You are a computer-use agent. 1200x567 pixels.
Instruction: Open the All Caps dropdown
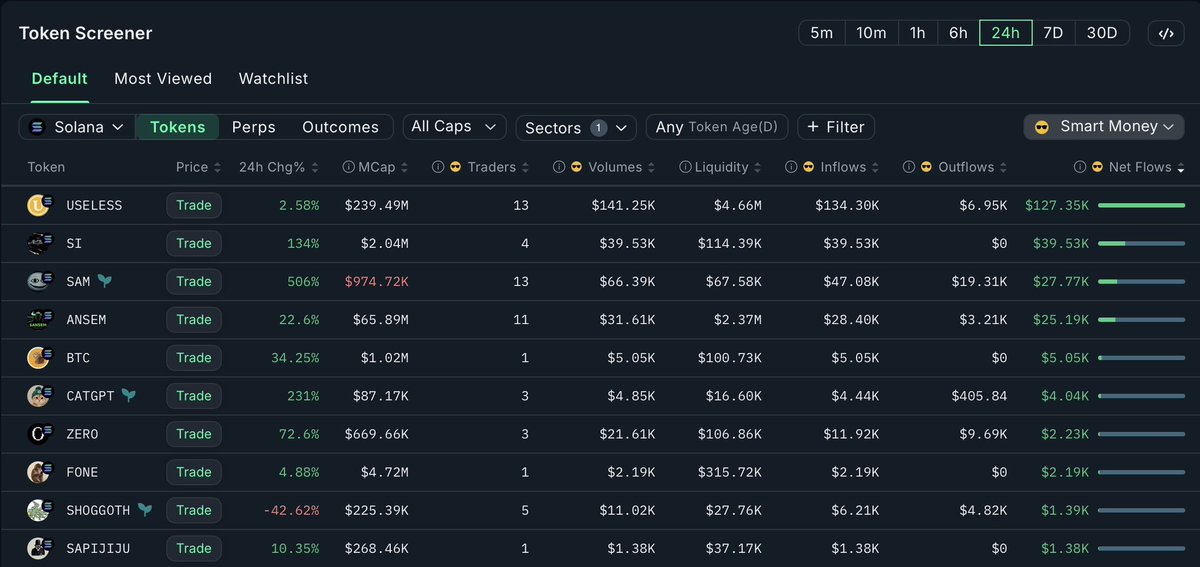pos(454,126)
